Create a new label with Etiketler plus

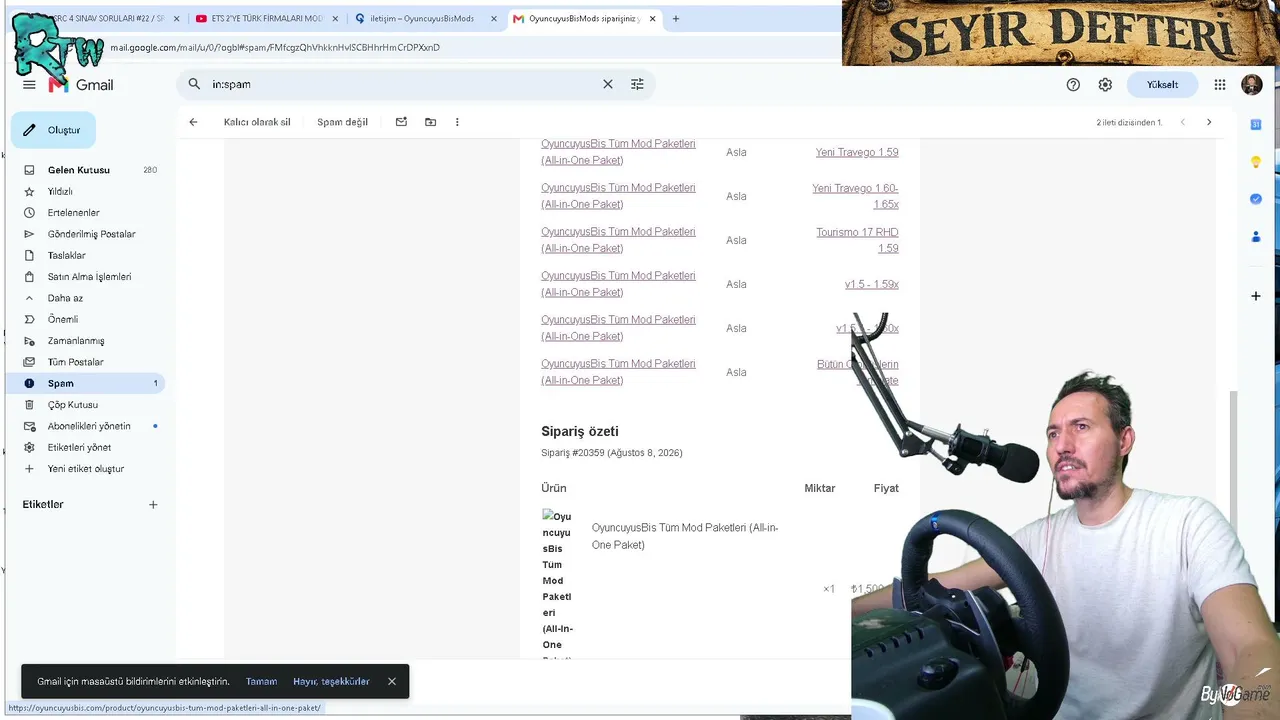[153, 505]
